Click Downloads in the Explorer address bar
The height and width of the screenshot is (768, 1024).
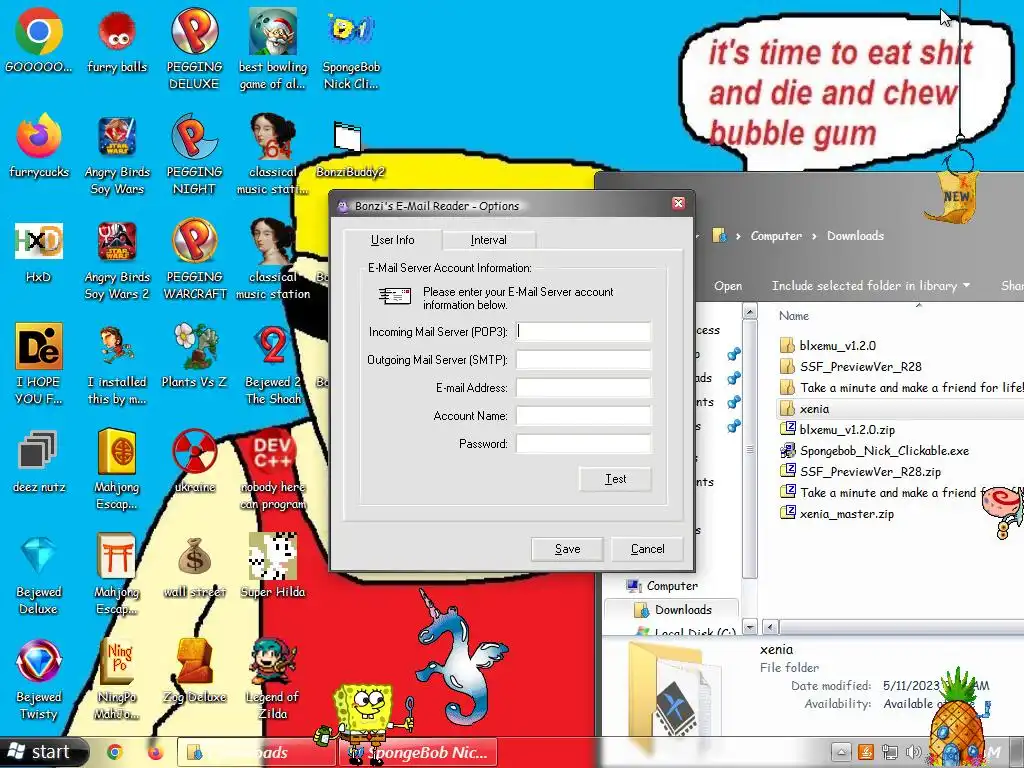(x=855, y=236)
